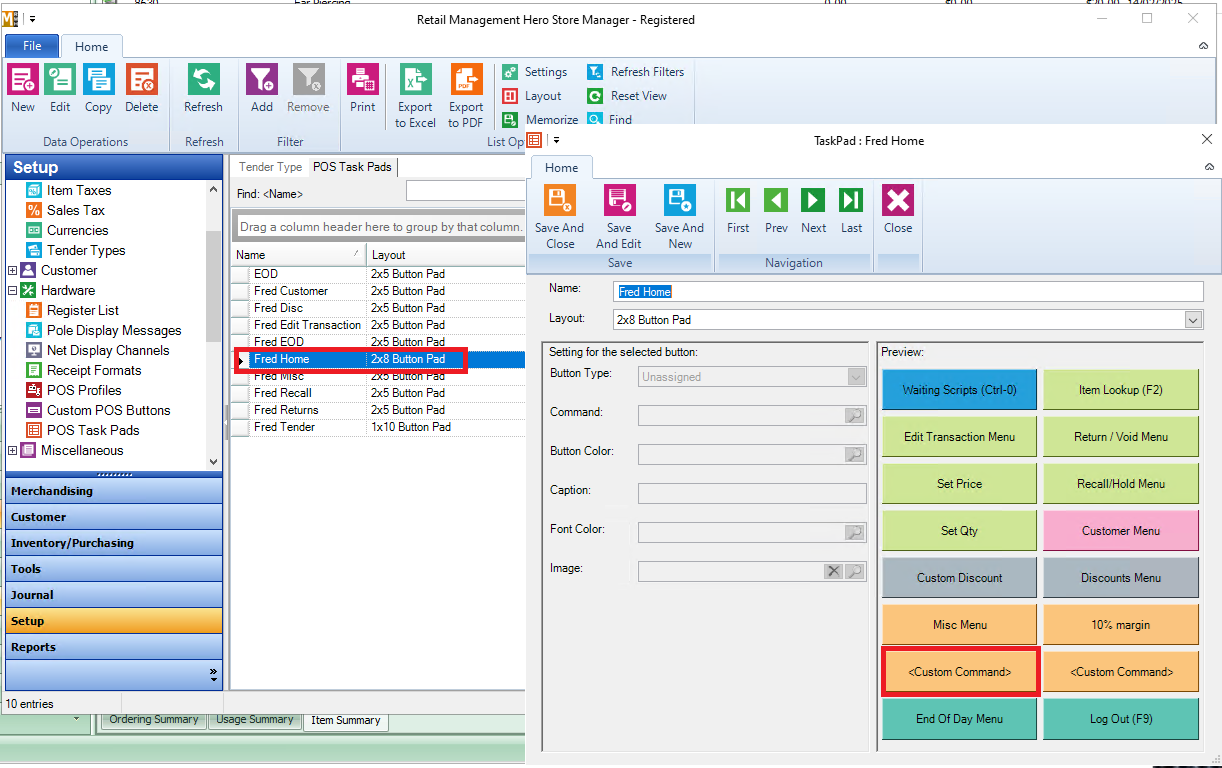Collapse the Hardware node in Setup tree
The width and height of the screenshot is (1222, 768).
[x=12, y=290]
